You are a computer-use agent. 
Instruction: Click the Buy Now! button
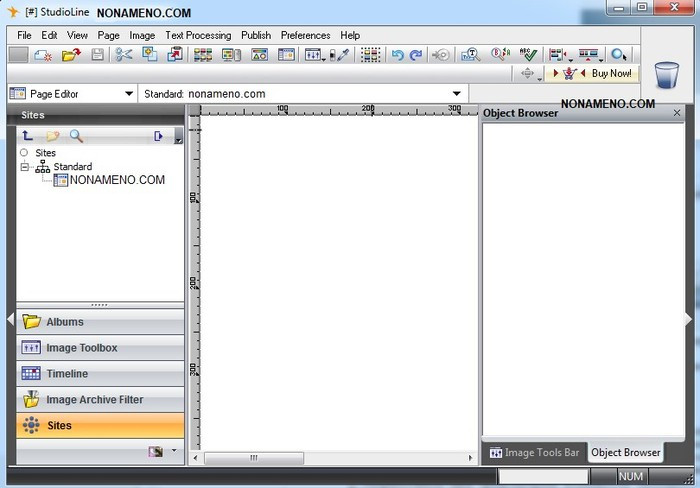[611, 73]
